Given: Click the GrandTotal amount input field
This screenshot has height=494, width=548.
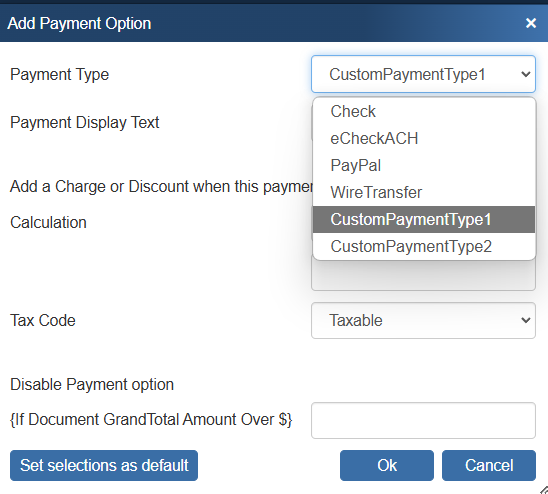Looking at the screenshot, I should coord(423,420).
